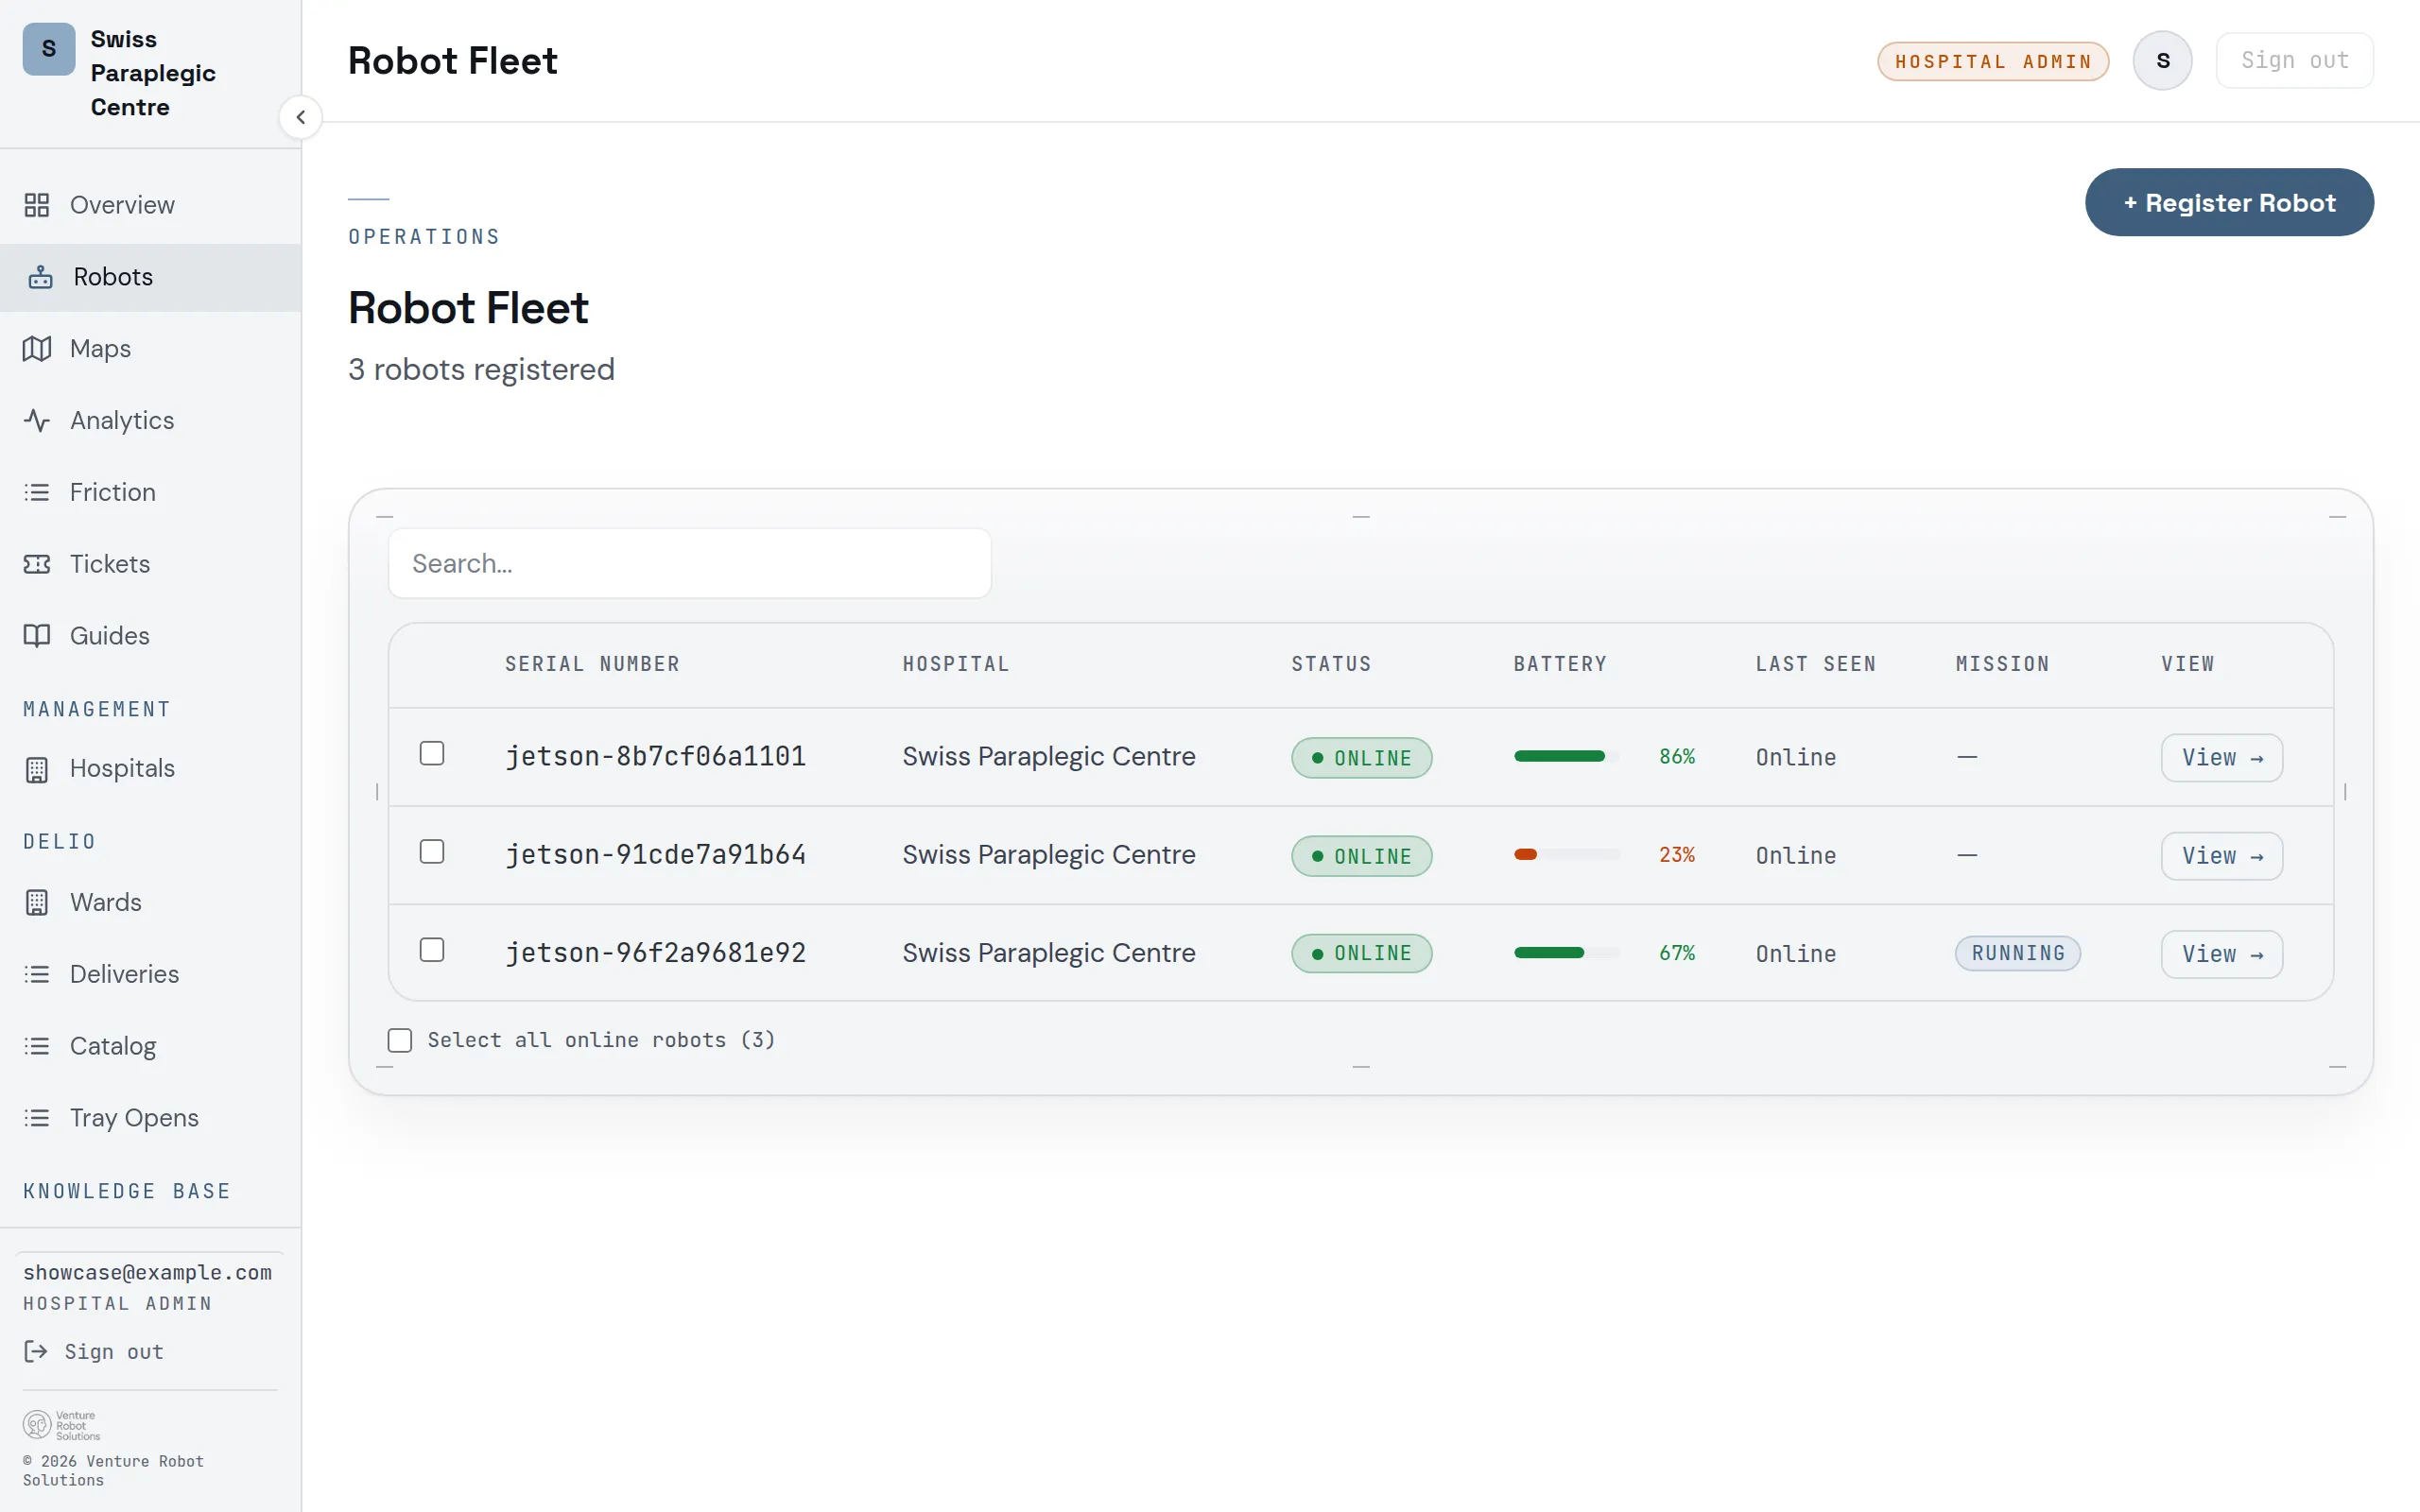Click ONLINE status of jetson-91cde7a91b64
The image size is (2420, 1512).
coord(1361,857)
